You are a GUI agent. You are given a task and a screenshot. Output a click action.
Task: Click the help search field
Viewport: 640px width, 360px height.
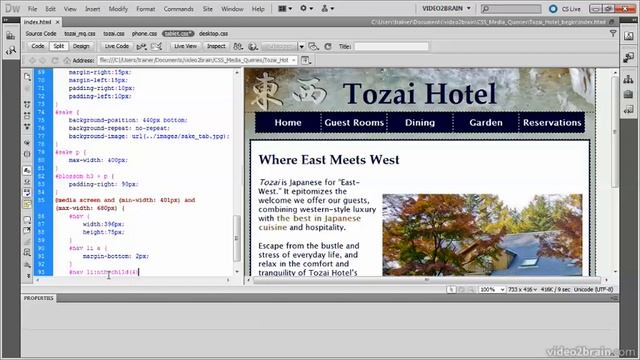pos(511,8)
